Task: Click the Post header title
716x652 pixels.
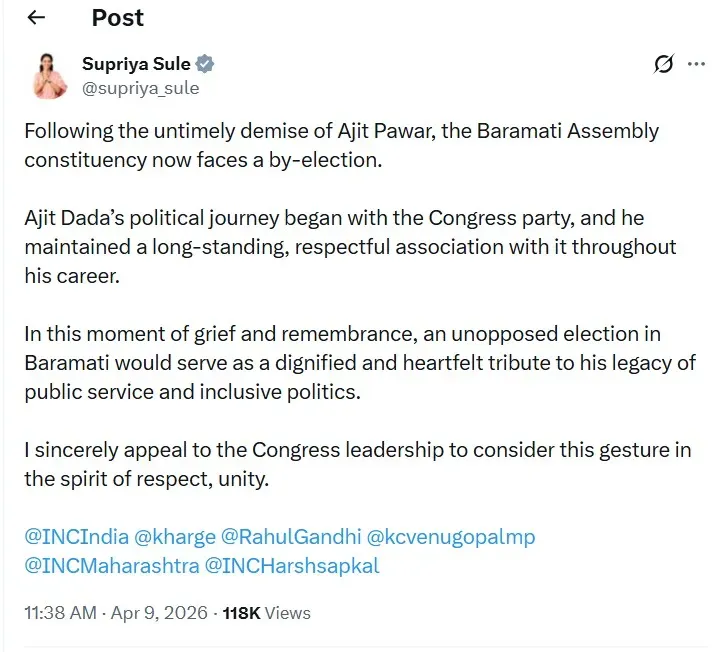Action: [117, 18]
